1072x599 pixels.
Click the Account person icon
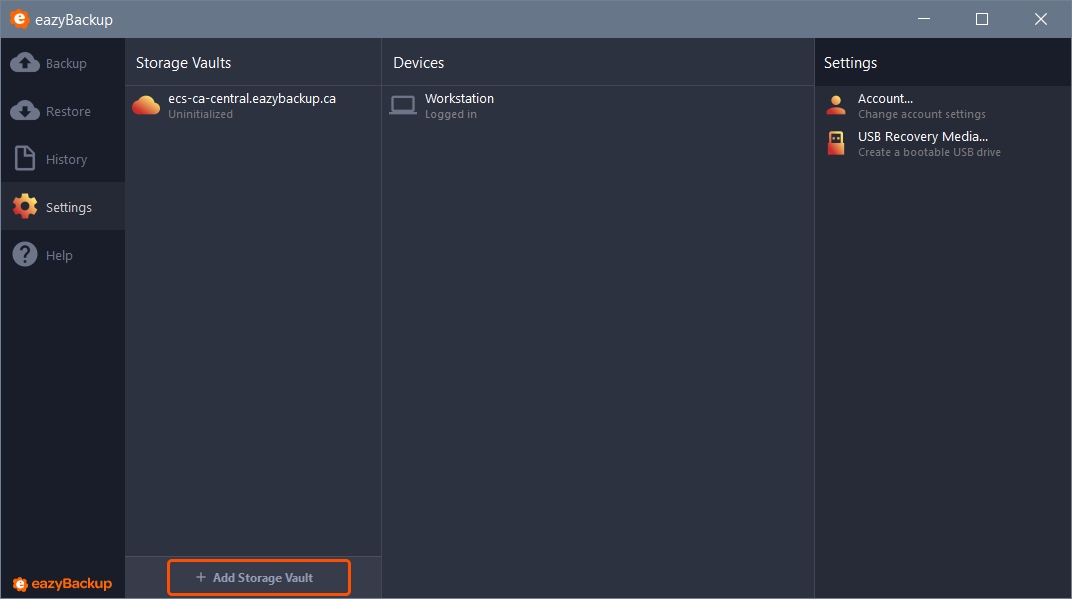(835, 105)
